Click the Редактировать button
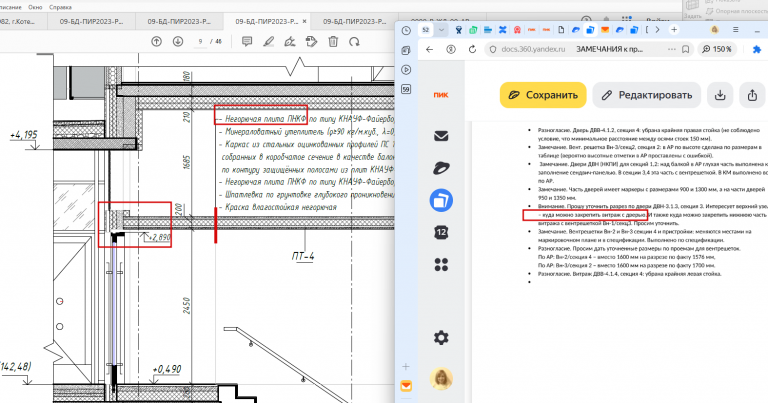768x403 pixels. (647, 95)
